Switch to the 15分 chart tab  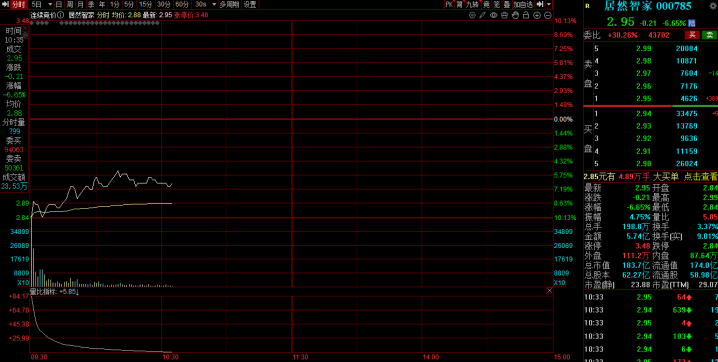coord(146,5)
